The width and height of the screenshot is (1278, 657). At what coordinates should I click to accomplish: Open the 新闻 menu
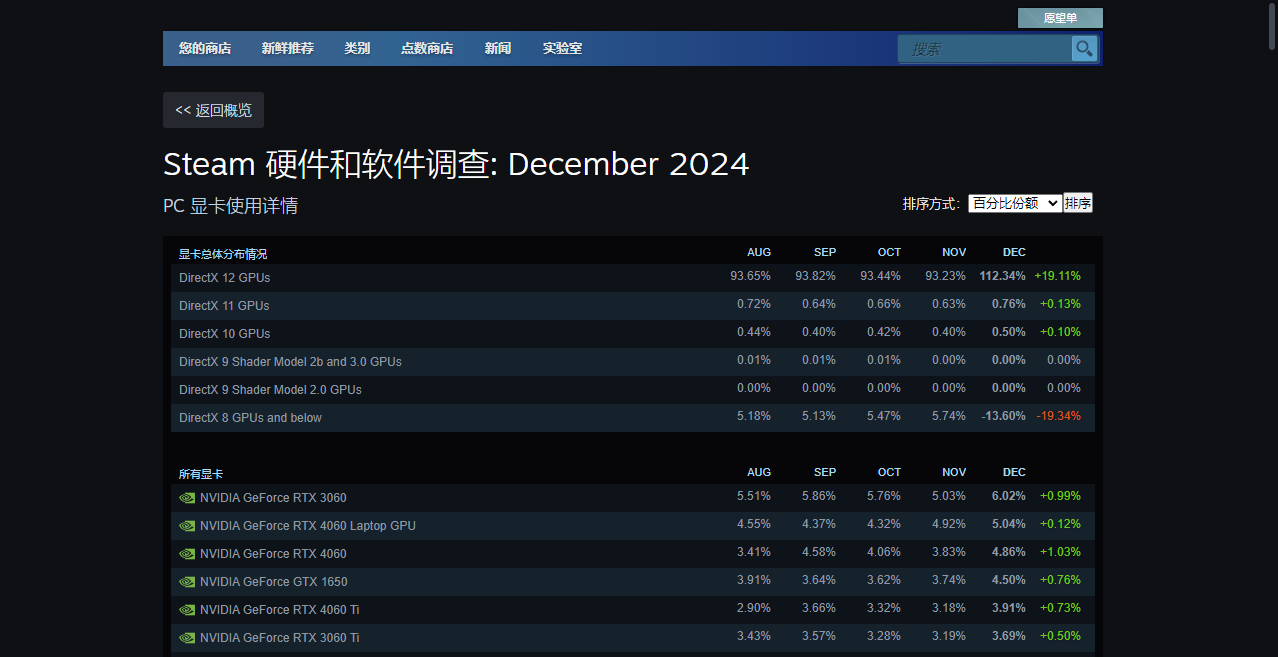pos(497,48)
